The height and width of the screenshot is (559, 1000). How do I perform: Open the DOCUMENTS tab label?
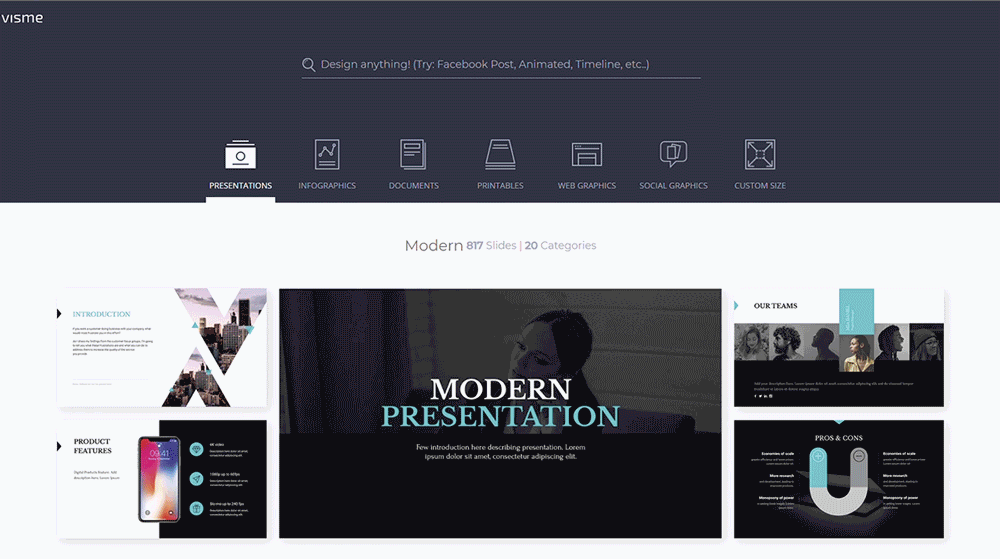413,185
